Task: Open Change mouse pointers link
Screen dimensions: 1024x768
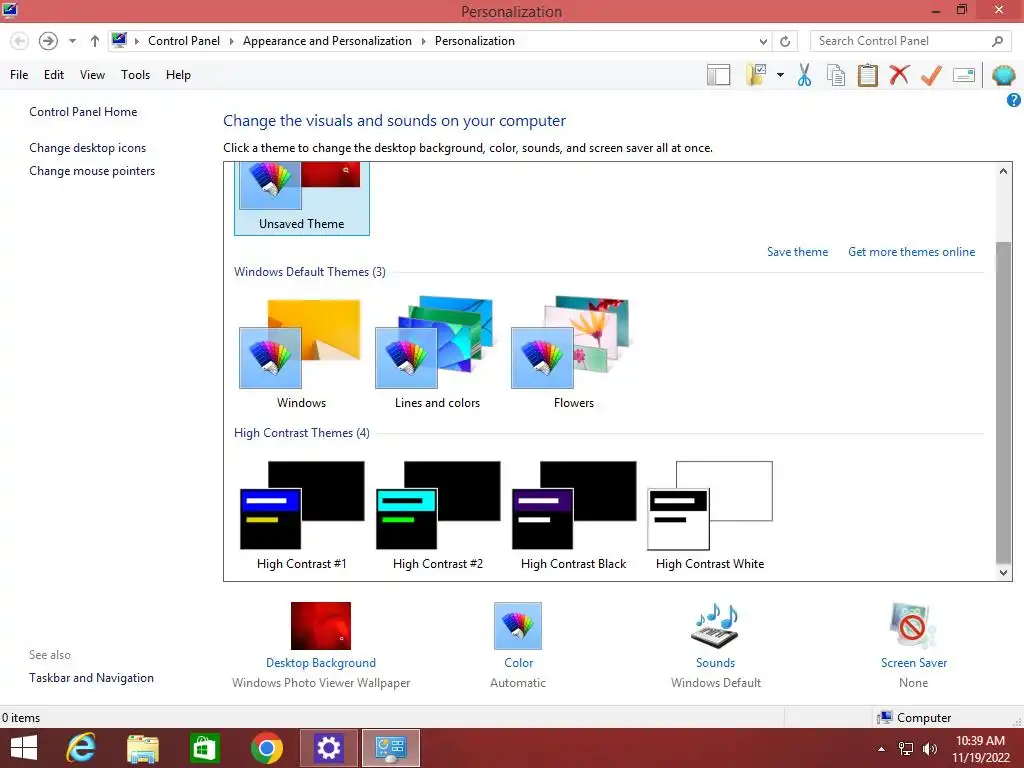Action: (92, 171)
